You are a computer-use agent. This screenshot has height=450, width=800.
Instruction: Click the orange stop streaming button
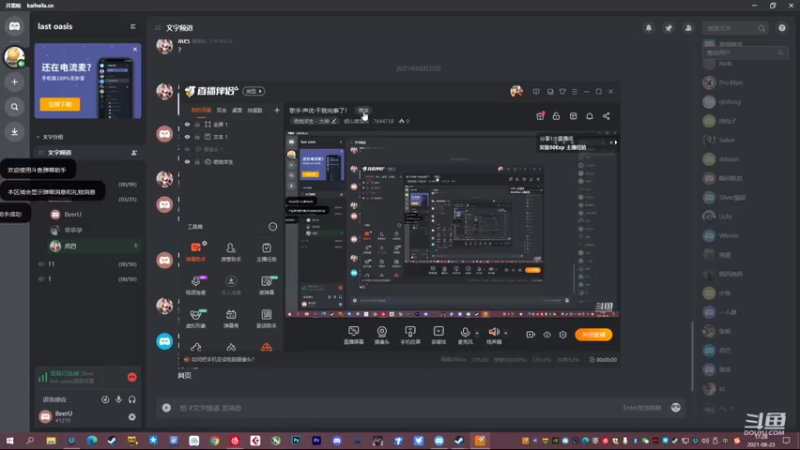593,335
